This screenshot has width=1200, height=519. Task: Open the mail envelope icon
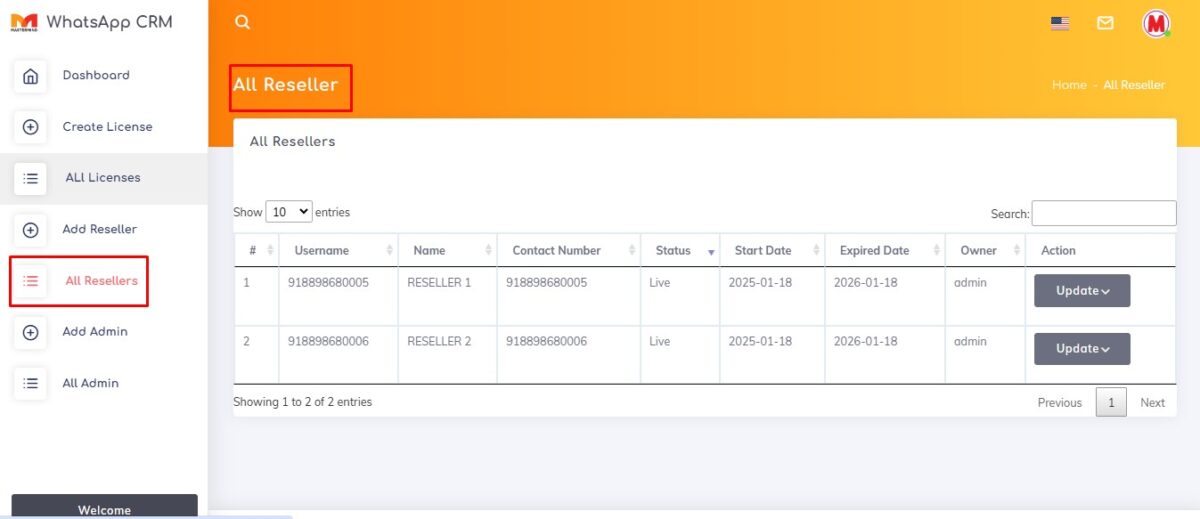(x=1105, y=23)
